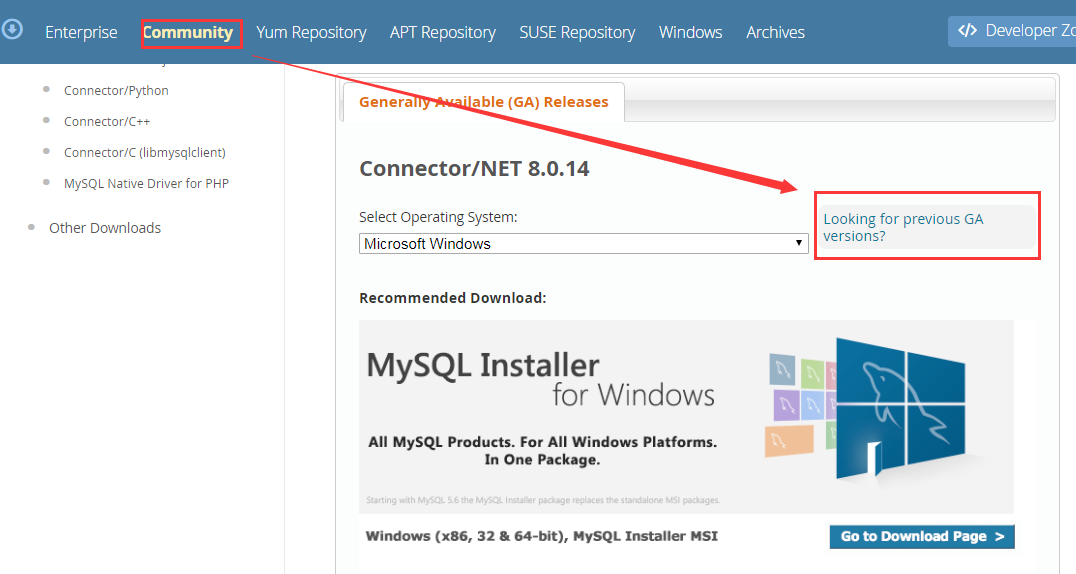The image size is (1076, 574).
Task: Open the Archives section
Action: 775,32
